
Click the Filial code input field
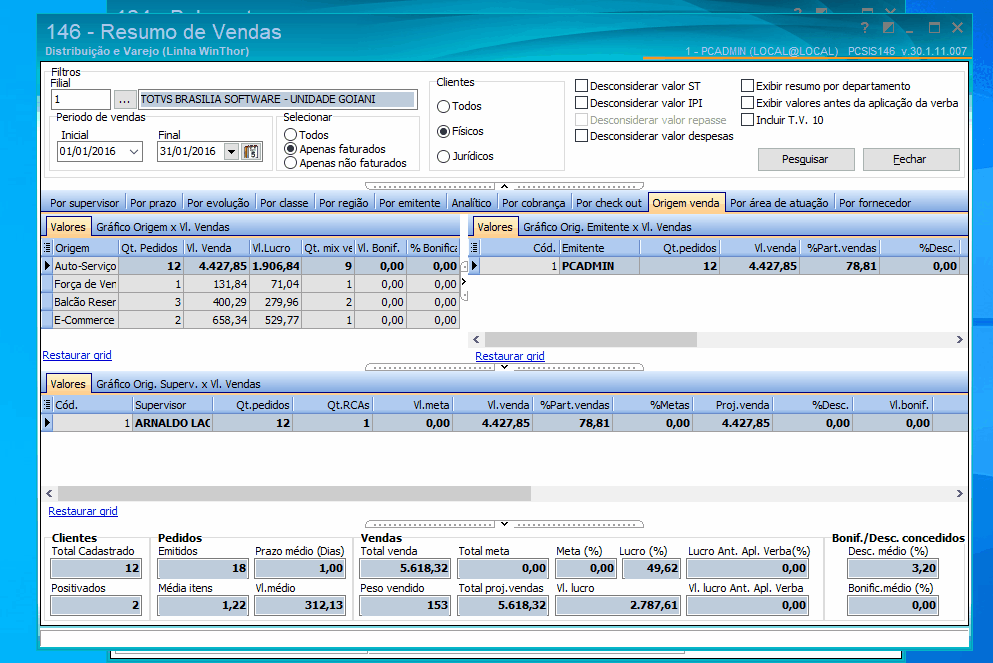pos(80,99)
